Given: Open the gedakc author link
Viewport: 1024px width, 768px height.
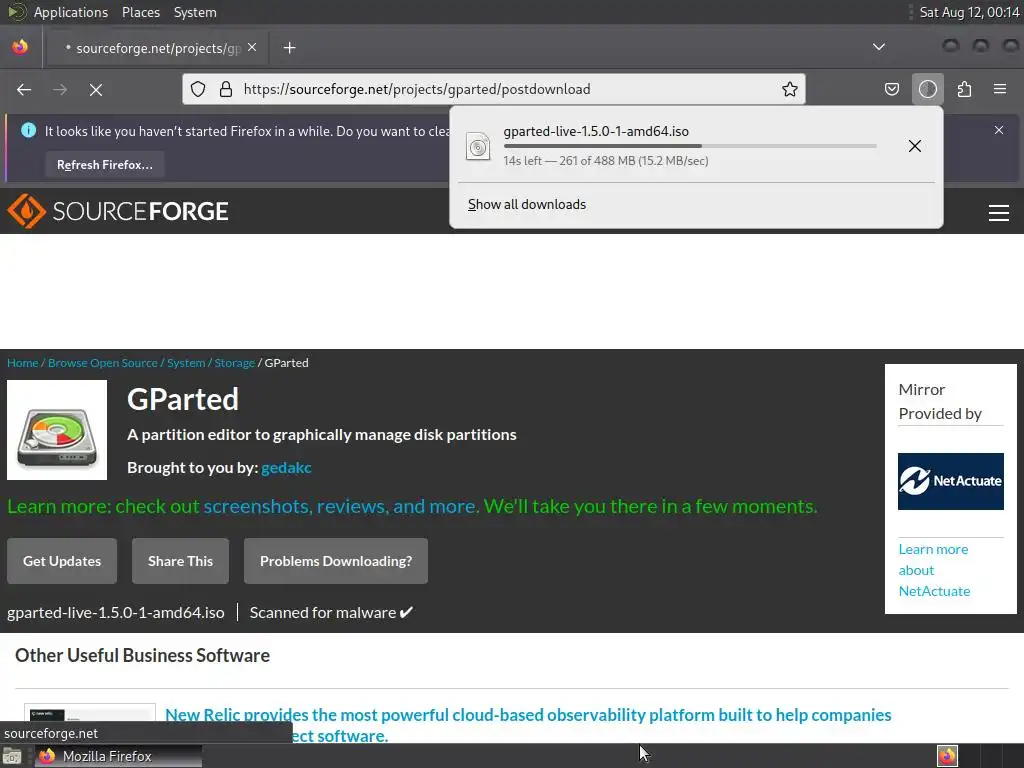Looking at the screenshot, I should click(x=286, y=468).
